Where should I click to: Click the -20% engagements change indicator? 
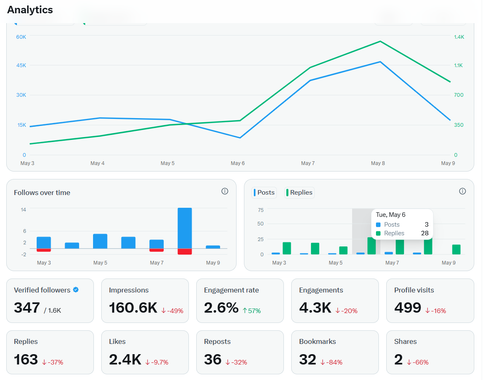tap(346, 311)
